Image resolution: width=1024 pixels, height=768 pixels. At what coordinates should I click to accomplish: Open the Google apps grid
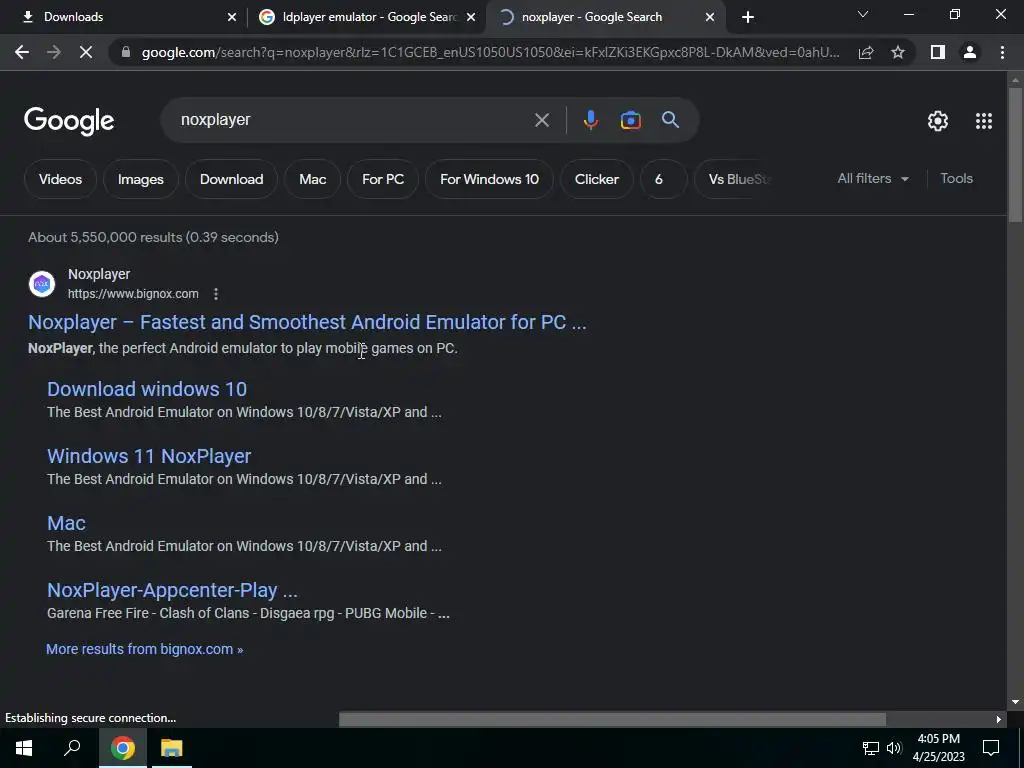pos(984,121)
